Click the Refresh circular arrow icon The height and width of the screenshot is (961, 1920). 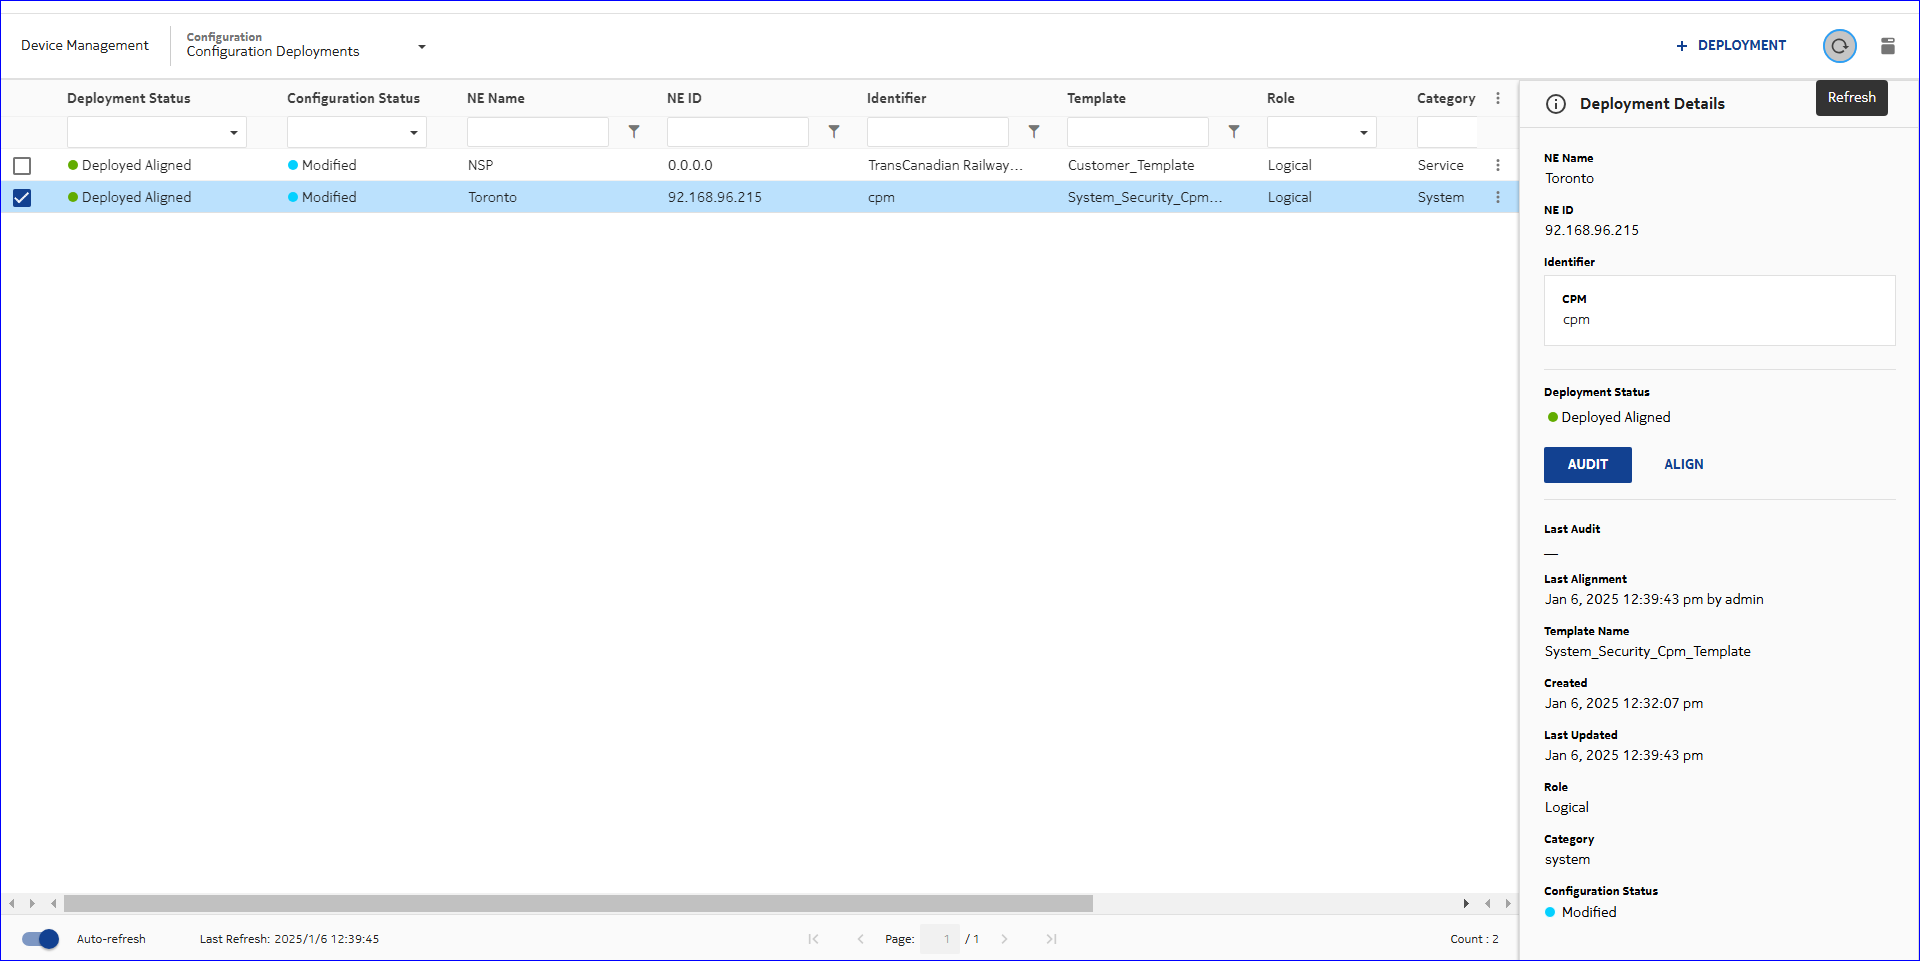click(x=1839, y=46)
